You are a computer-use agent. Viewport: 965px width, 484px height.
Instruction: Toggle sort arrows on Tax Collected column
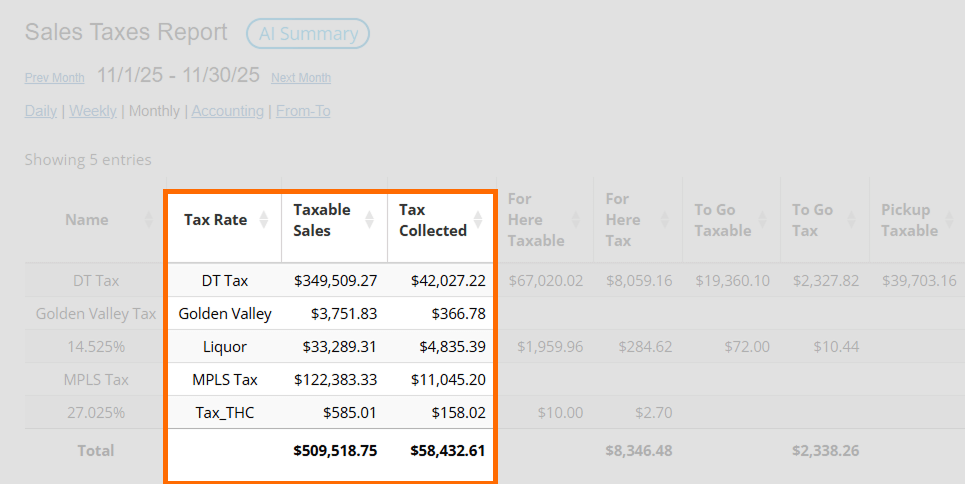pyautogui.click(x=478, y=220)
